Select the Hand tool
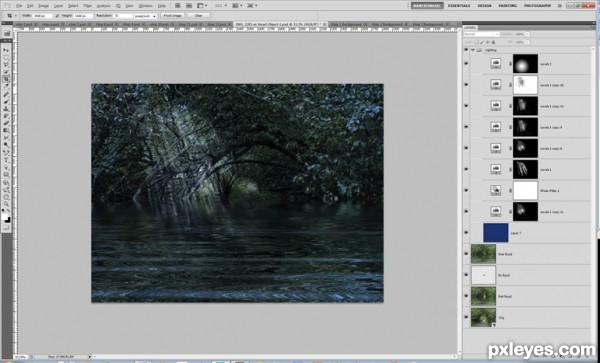 point(7,197)
